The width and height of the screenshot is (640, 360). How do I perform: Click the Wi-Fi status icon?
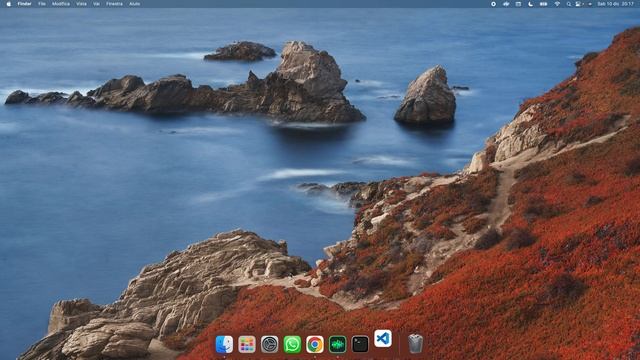coord(557,4)
